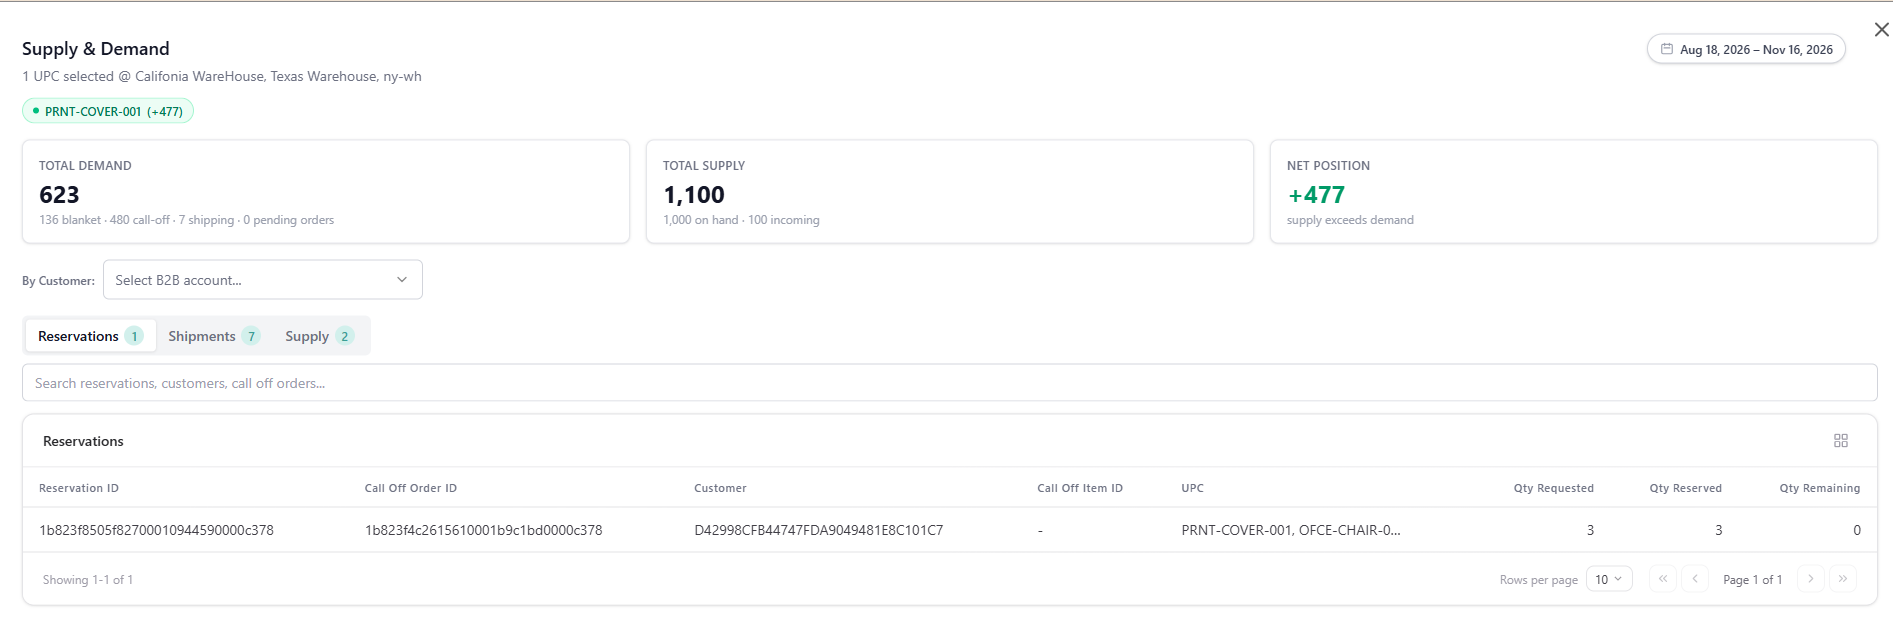Open the rows per page dropdown

coord(1609,579)
